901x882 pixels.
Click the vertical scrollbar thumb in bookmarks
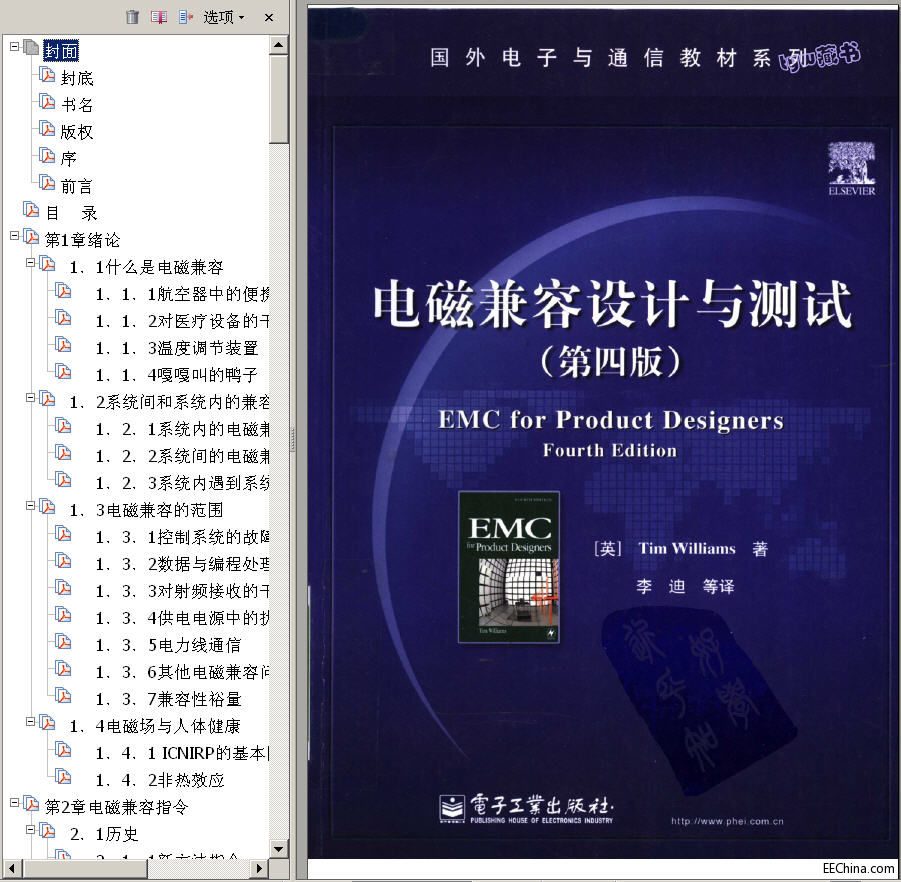(x=279, y=99)
